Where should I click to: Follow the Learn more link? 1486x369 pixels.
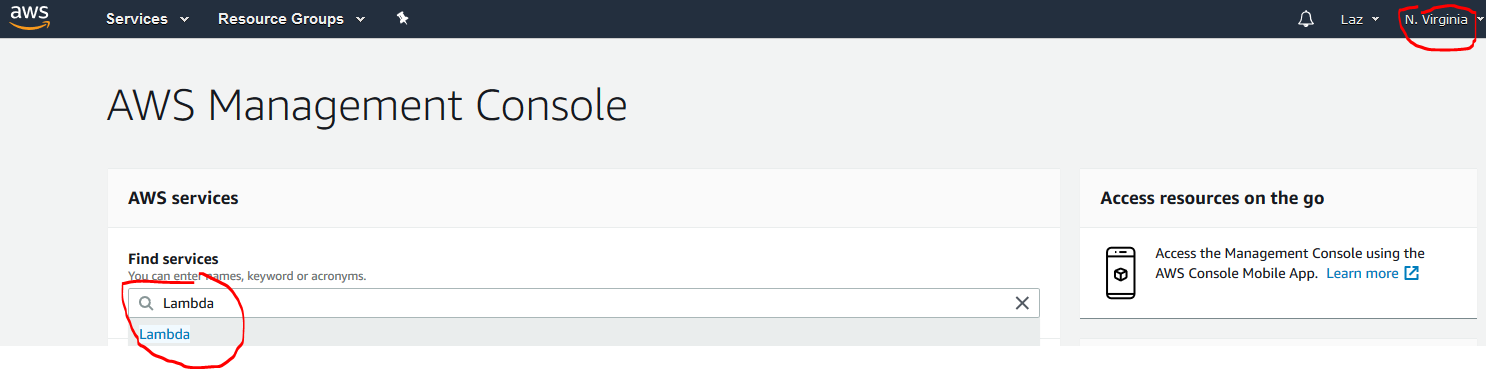[x=1362, y=273]
